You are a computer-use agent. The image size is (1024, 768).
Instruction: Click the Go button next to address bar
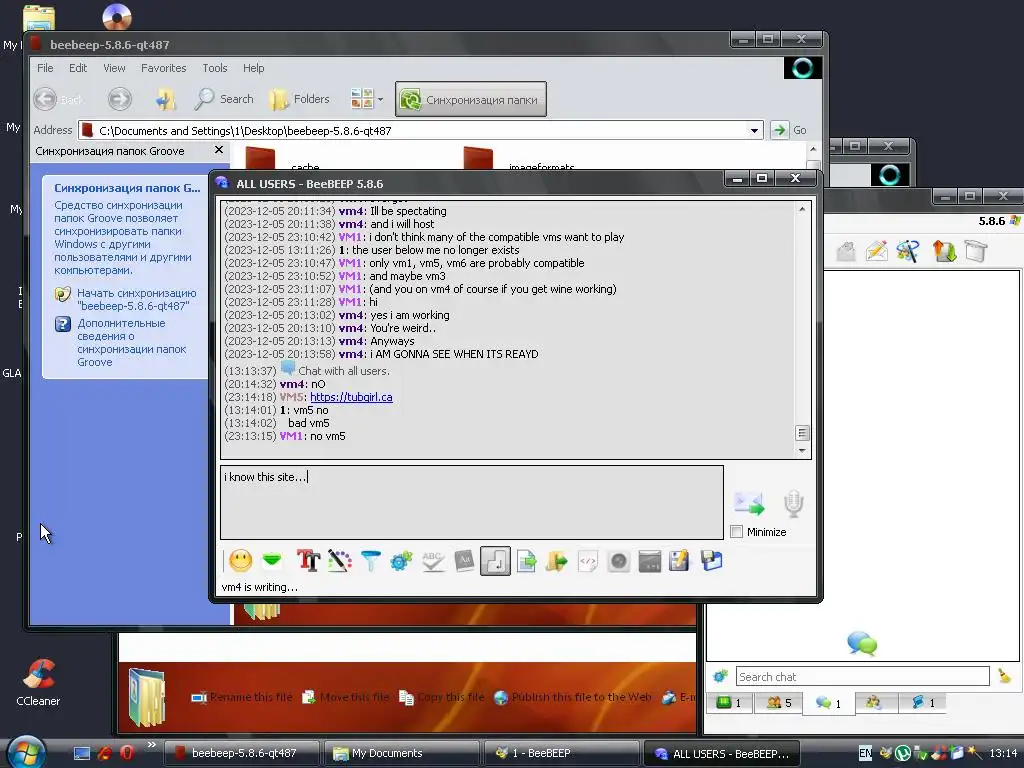(x=790, y=131)
